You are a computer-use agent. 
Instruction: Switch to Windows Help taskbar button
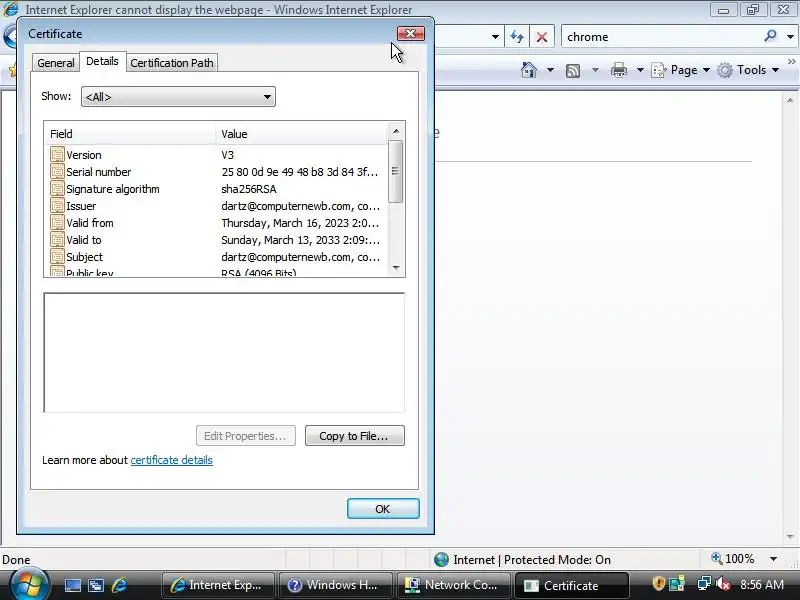(x=336, y=585)
